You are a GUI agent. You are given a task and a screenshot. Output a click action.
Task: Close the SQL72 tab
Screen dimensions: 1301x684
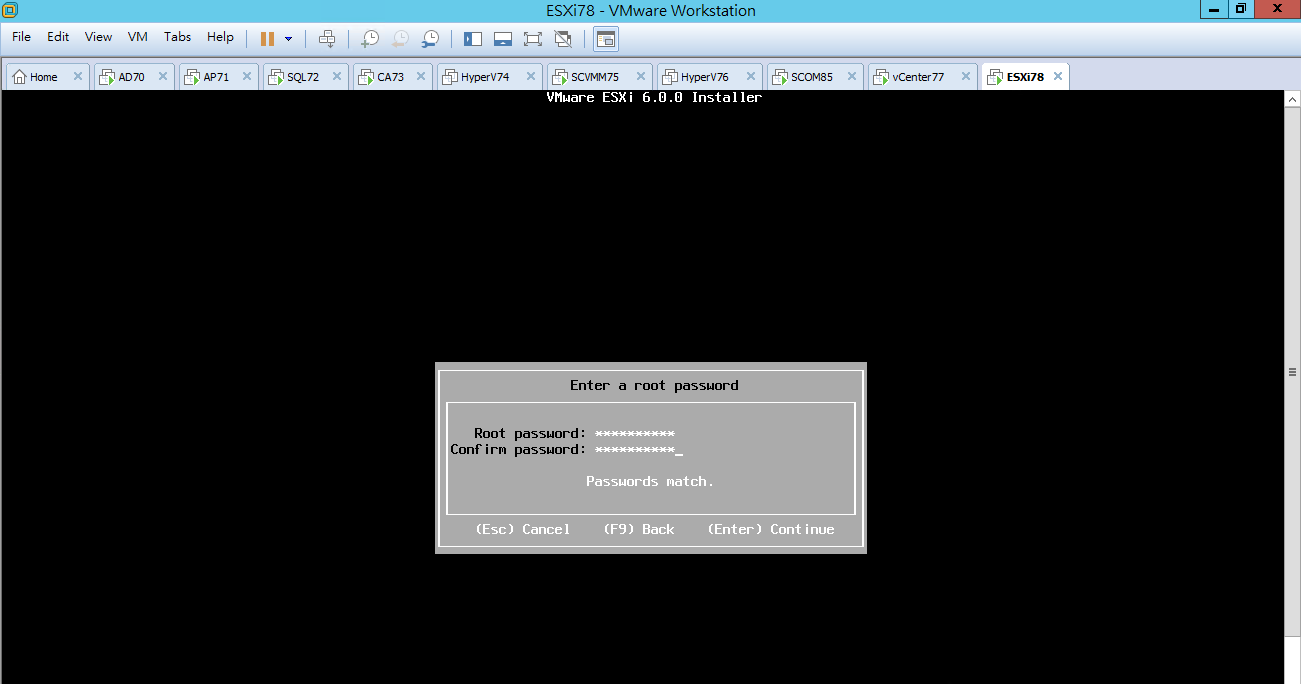pyautogui.click(x=337, y=76)
